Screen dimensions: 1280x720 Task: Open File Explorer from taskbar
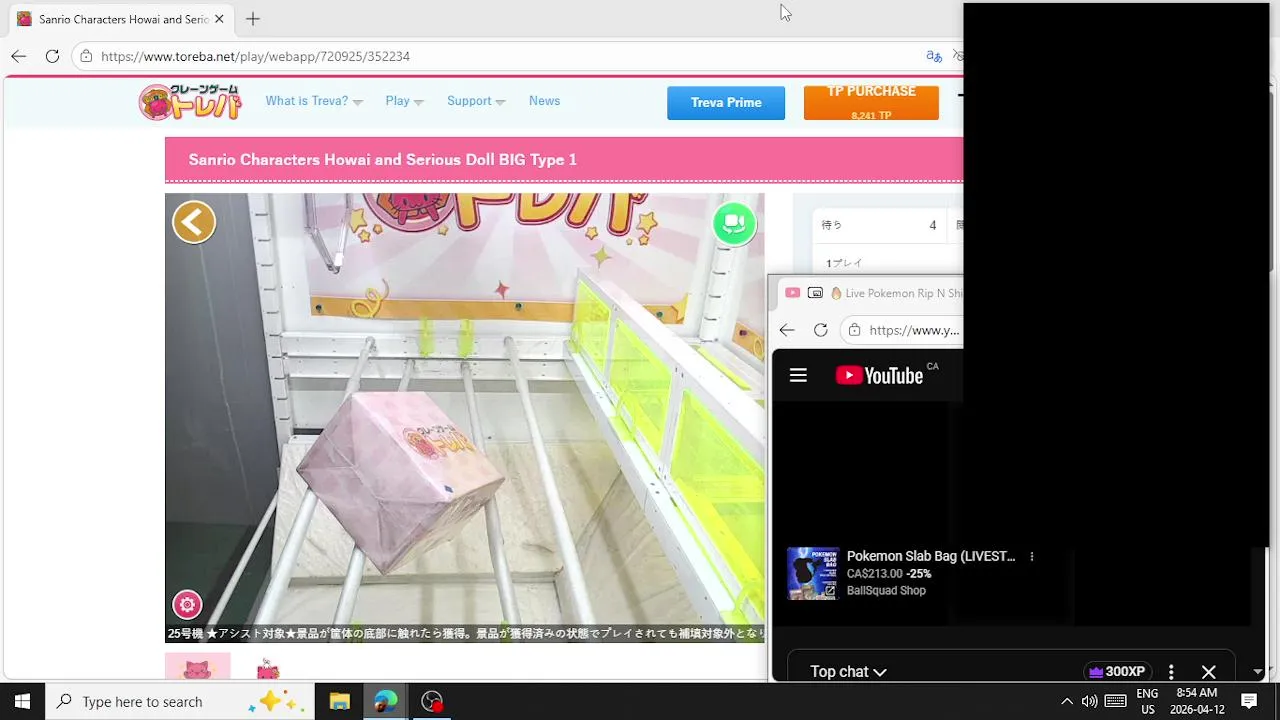(339, 701)
